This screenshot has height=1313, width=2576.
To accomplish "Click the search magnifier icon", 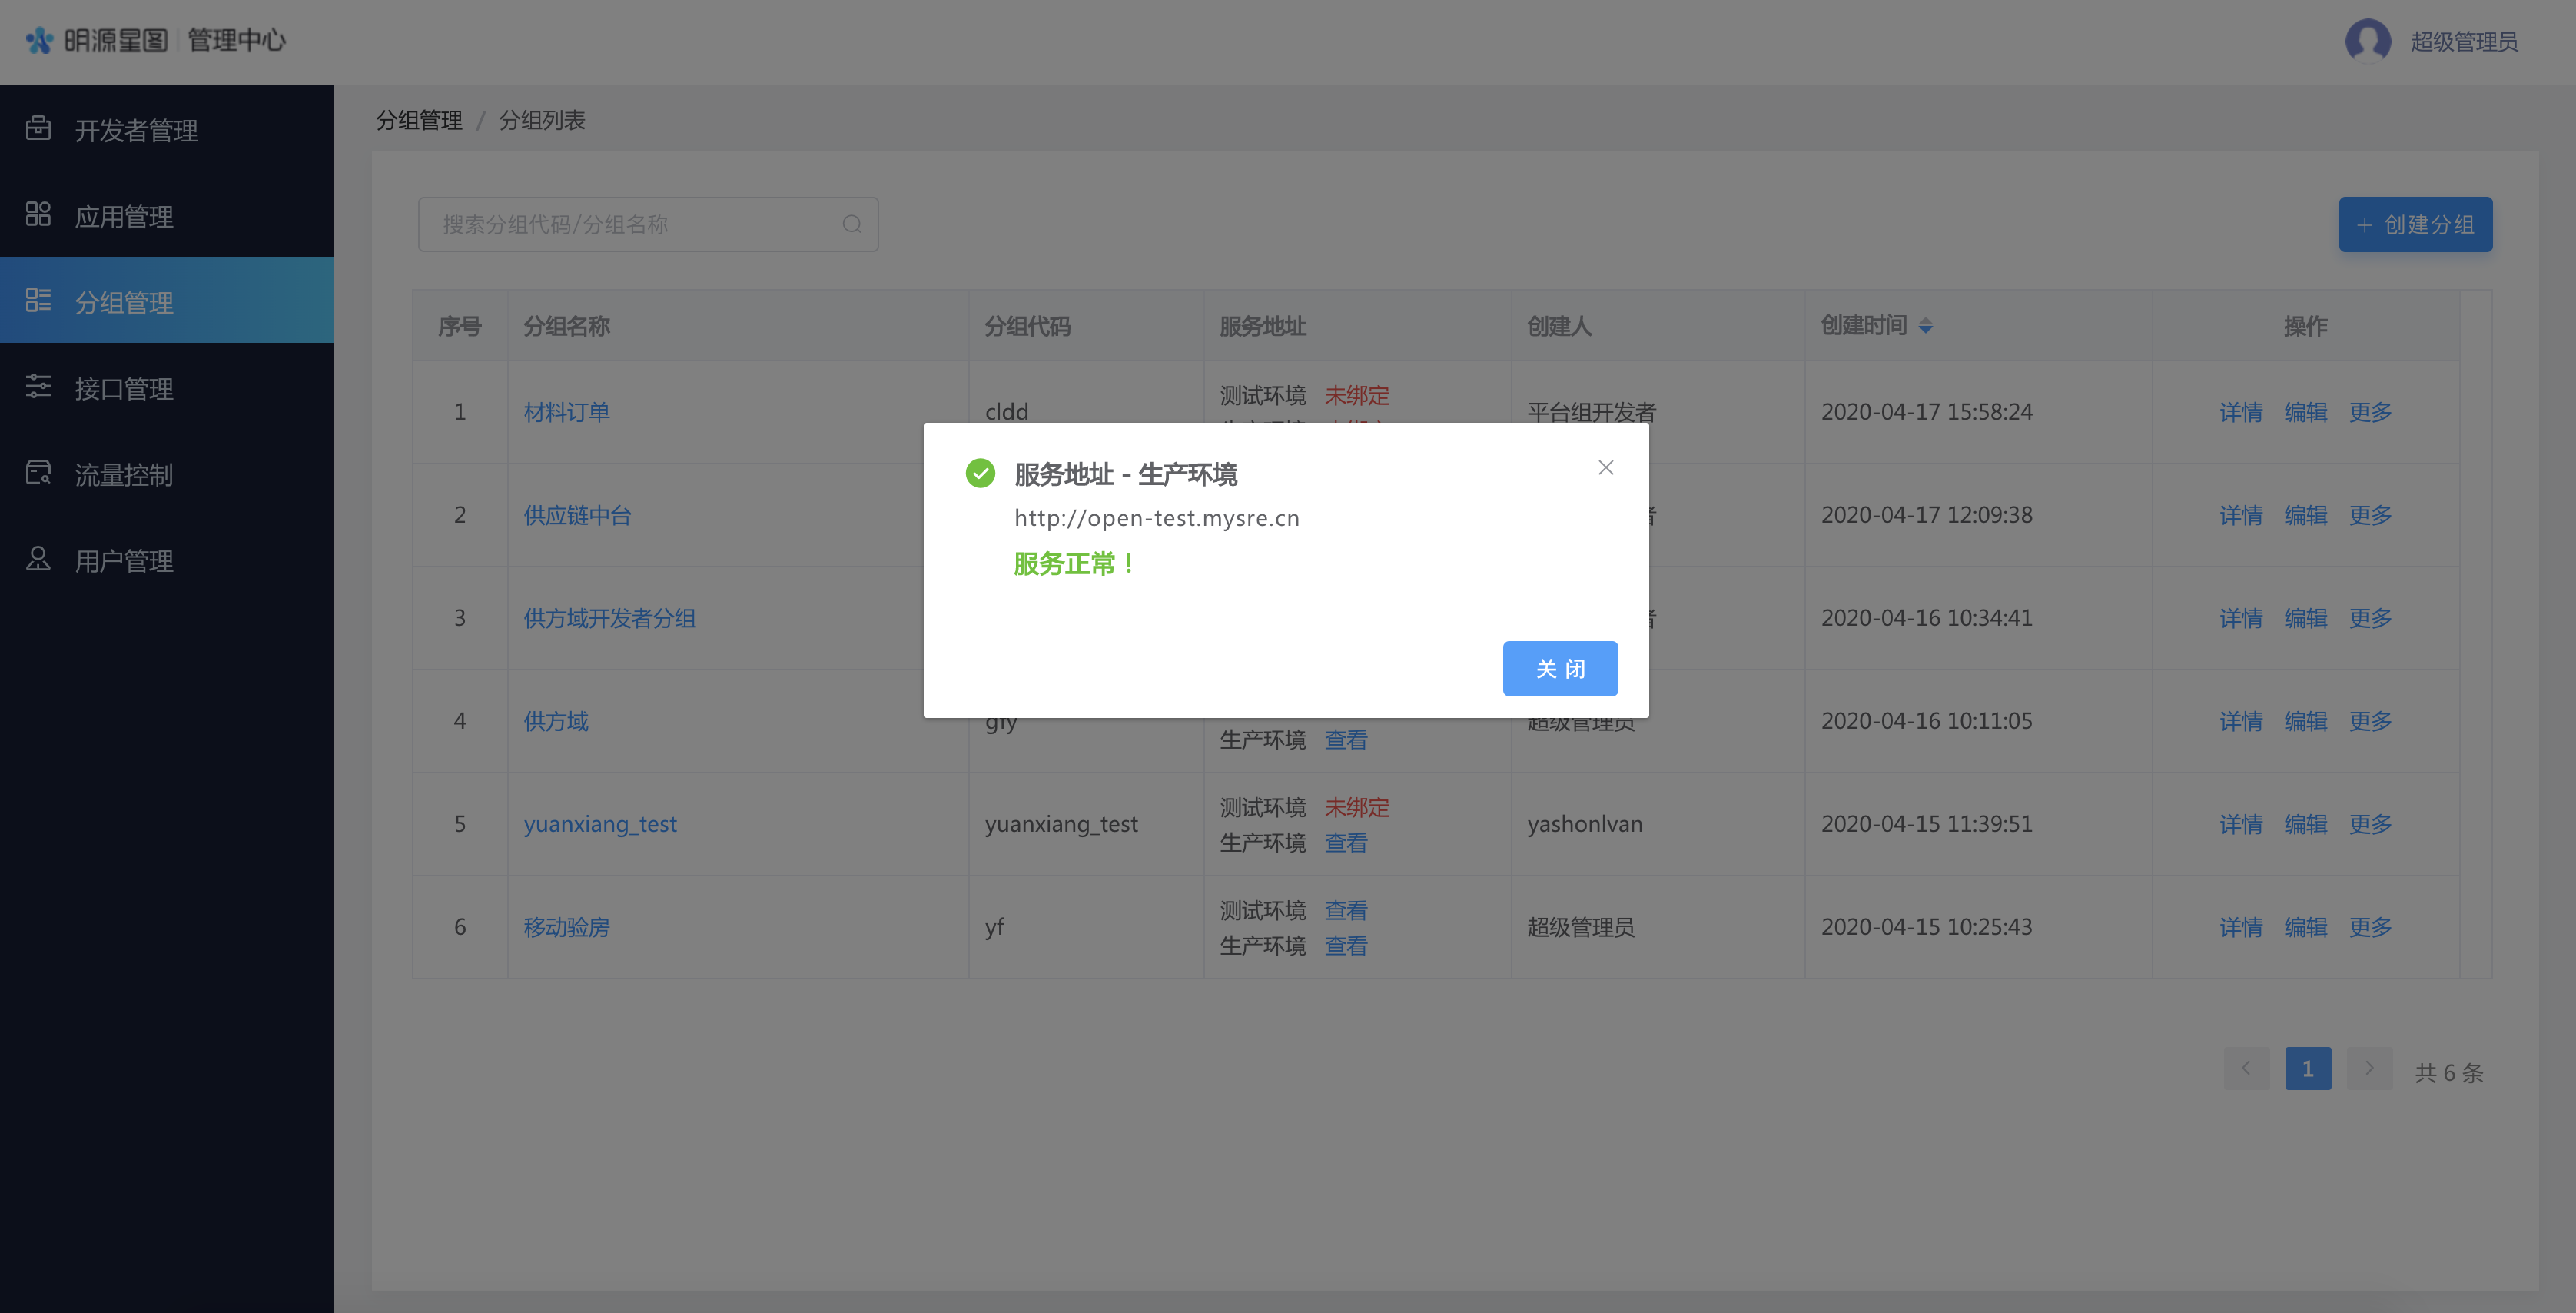I will [x=851, y=225].
